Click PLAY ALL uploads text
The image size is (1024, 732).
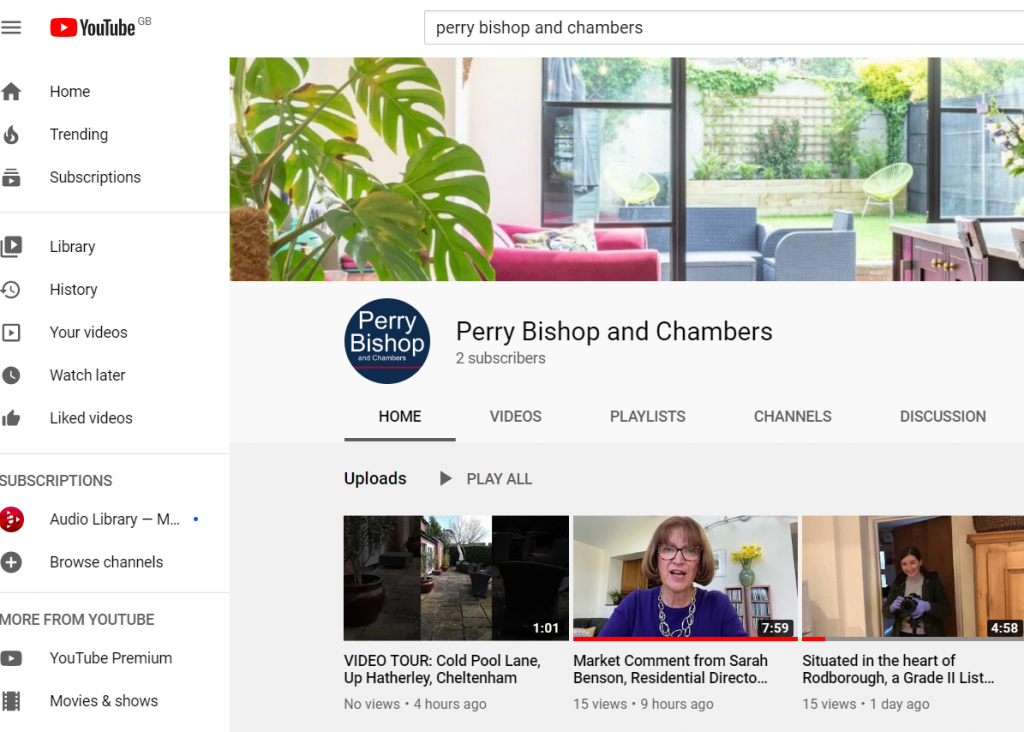(499, 479)
